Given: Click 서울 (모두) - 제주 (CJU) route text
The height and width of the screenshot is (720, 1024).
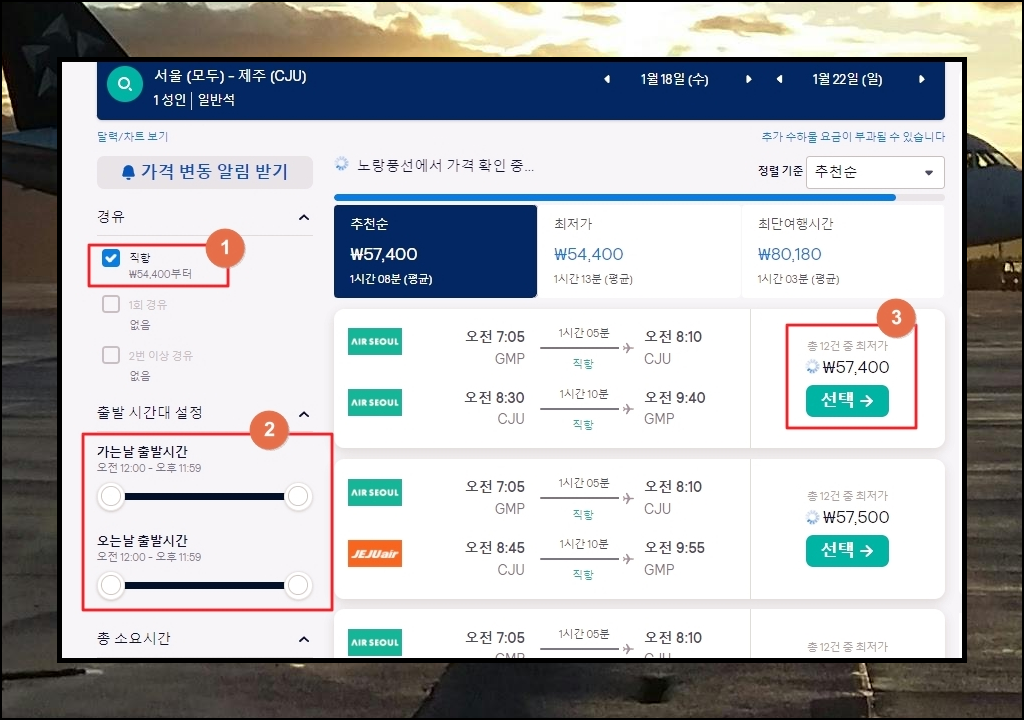Looking at the screenshot, I should click(x=230, y=76).
